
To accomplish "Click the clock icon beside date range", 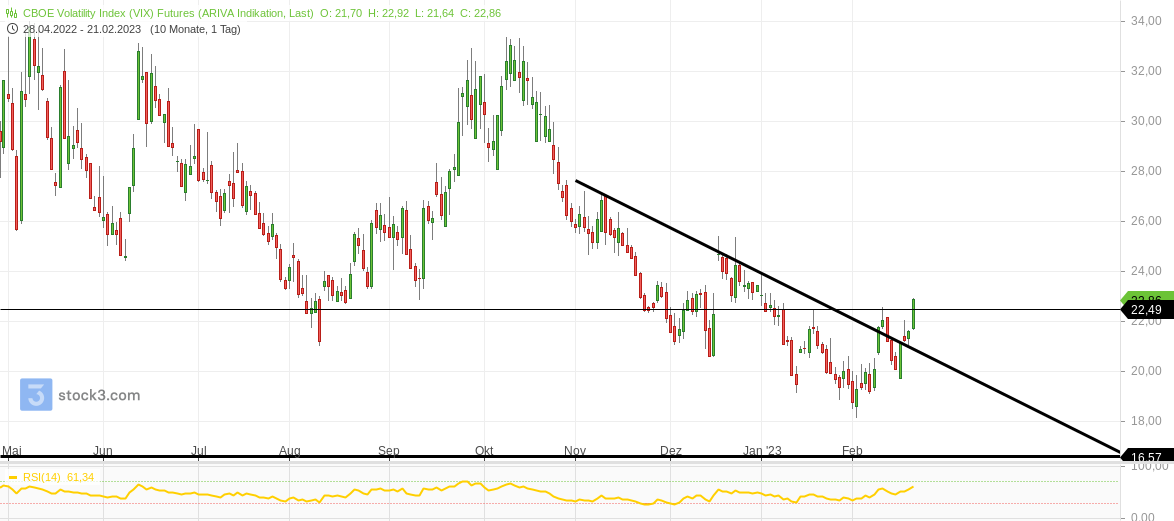I will coord(12,29).
